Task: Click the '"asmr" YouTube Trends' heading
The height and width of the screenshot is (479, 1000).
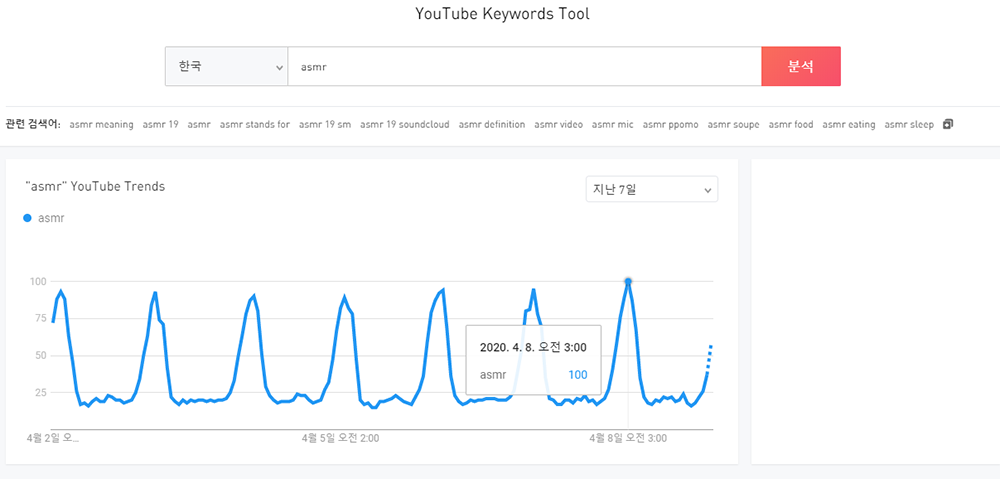Action: 95,186
